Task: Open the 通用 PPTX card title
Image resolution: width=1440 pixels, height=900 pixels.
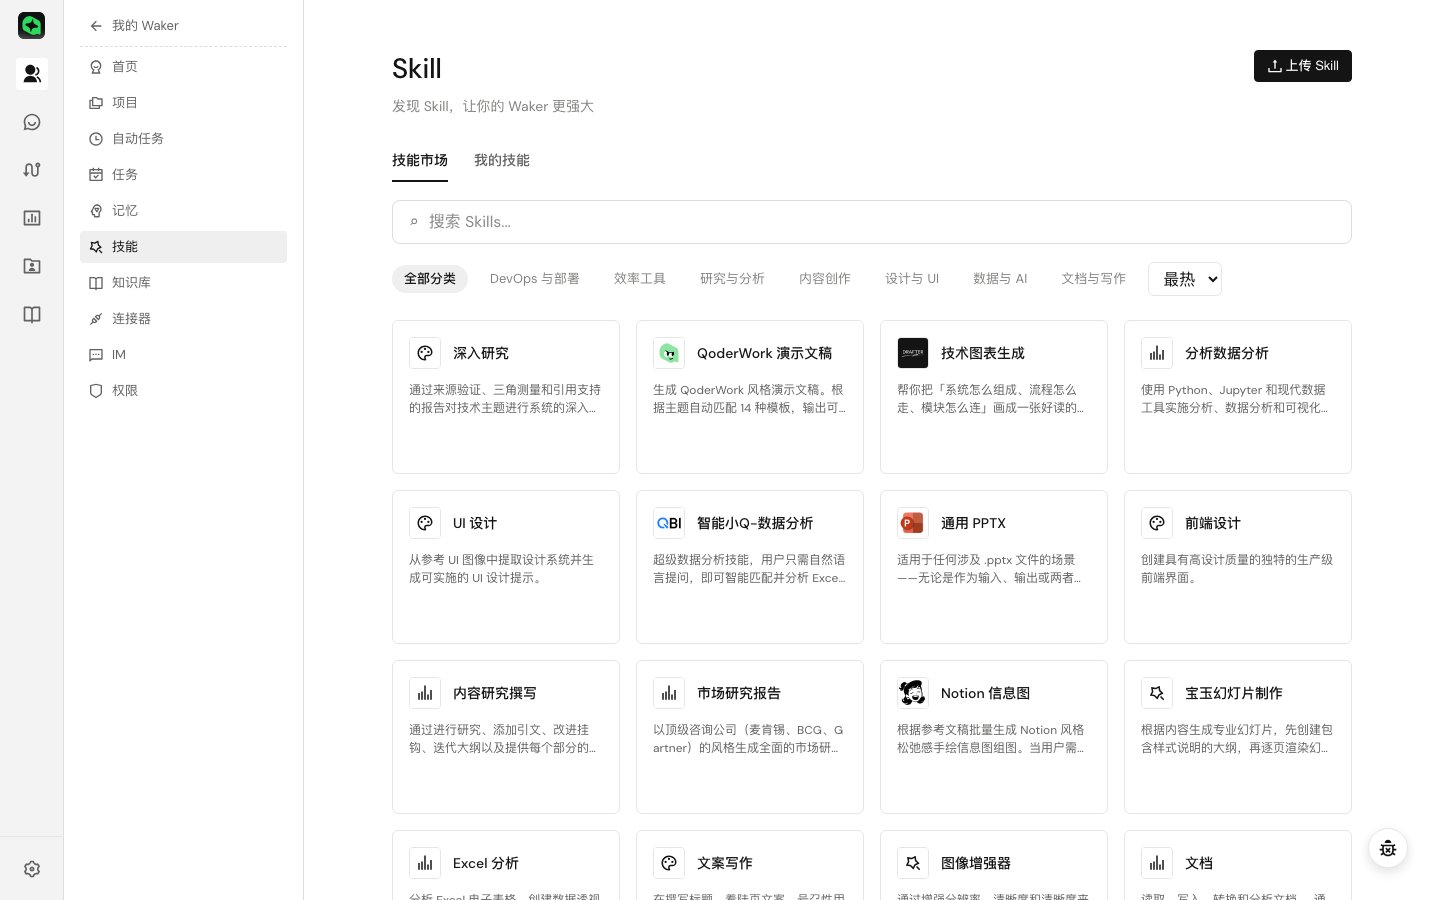Action: click(x=973, y=523)
